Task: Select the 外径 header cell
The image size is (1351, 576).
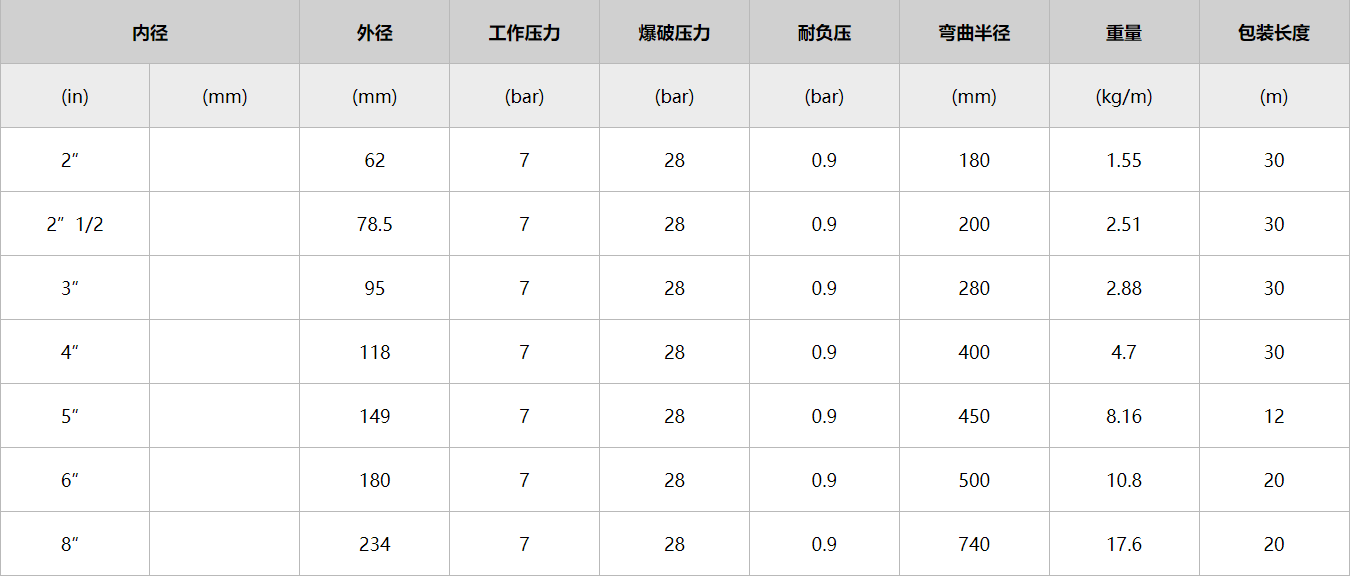Action: point(375,33)
